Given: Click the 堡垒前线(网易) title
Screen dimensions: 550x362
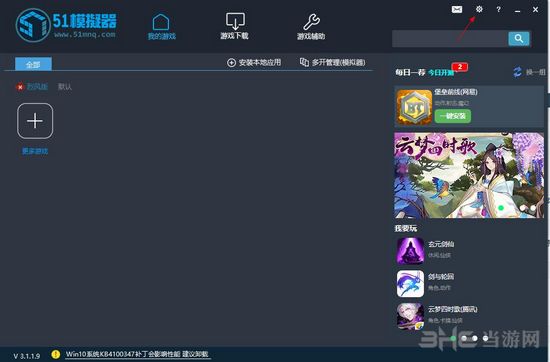Looking at the screenshot, I should [x=456, y=92].
